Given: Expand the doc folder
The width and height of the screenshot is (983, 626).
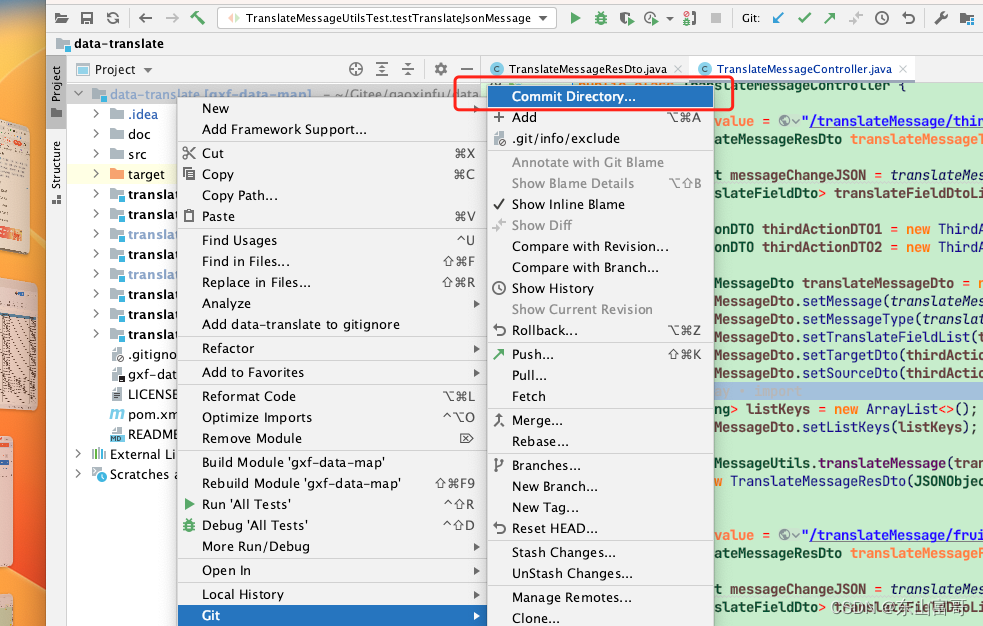Looking at the screenshot, I should [x=96, y=133].
